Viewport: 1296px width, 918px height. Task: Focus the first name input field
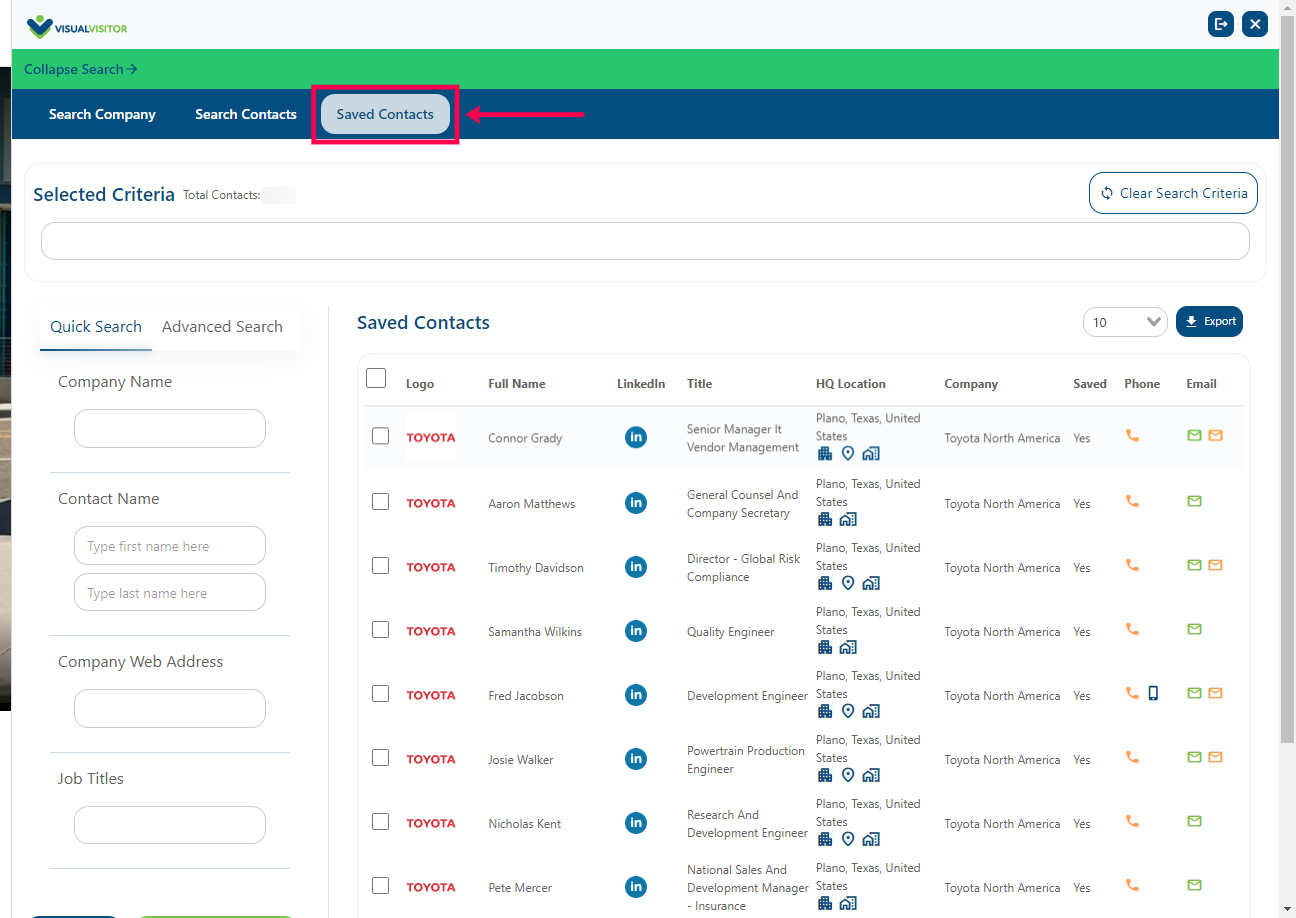pyautogui.click(x=170, y=546)
